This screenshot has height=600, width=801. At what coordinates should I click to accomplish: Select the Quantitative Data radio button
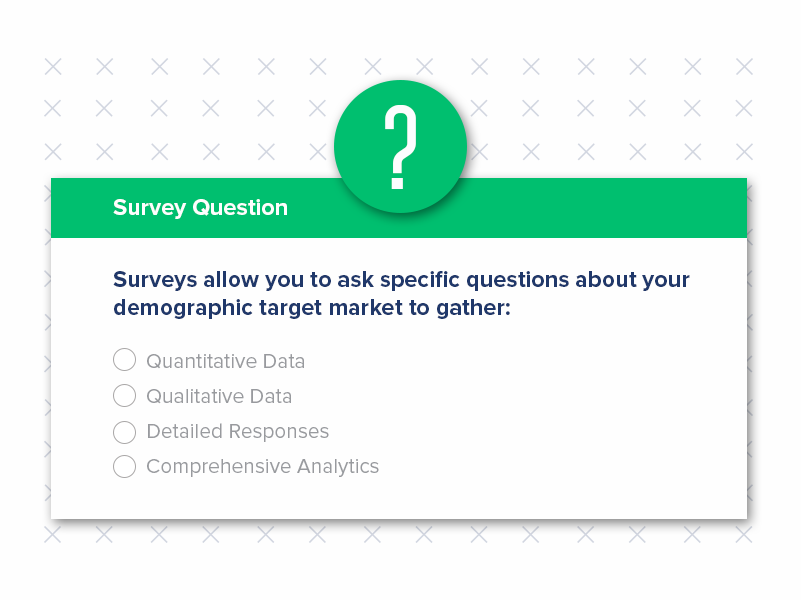(124, 360)
